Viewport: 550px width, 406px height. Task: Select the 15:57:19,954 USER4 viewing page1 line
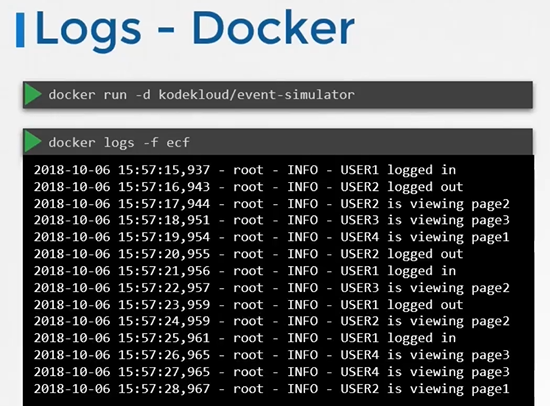(271, 237)
